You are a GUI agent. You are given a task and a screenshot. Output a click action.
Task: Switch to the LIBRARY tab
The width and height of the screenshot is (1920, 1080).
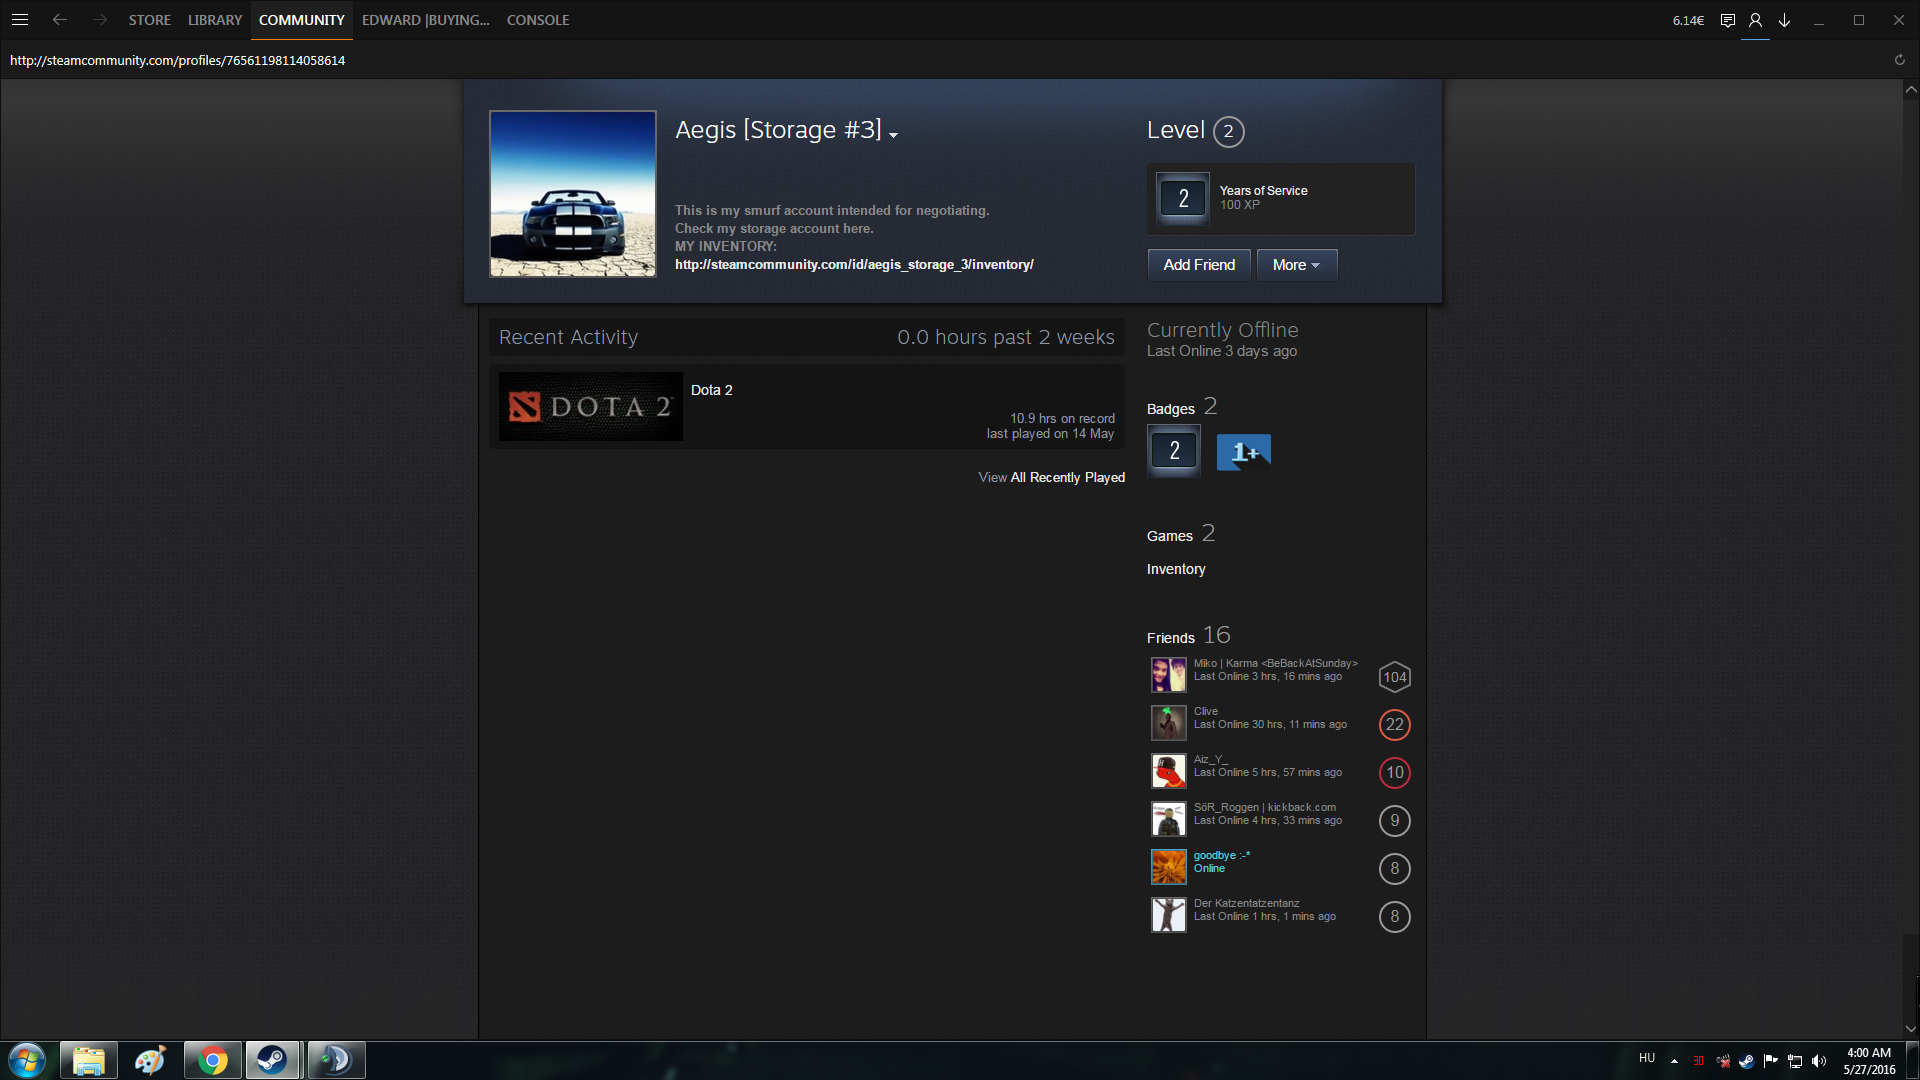[x=215, y=20]
